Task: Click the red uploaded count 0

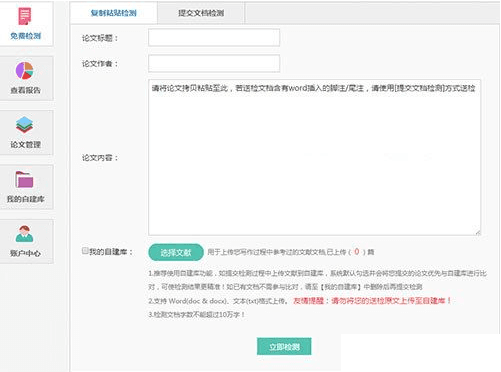Action: 357,252
